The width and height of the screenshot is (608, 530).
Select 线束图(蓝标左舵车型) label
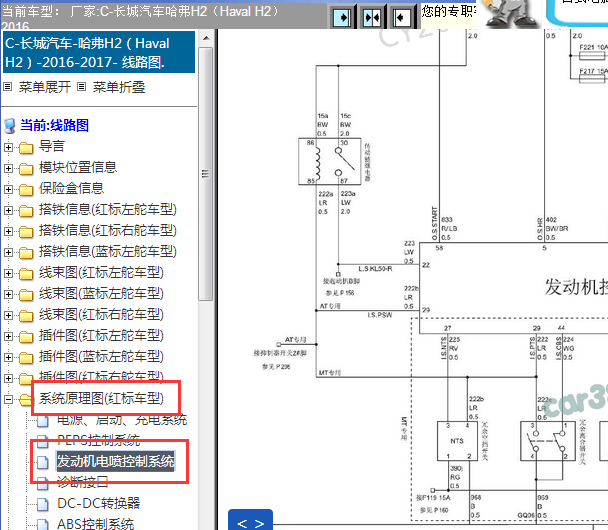(x=101, y=293)
